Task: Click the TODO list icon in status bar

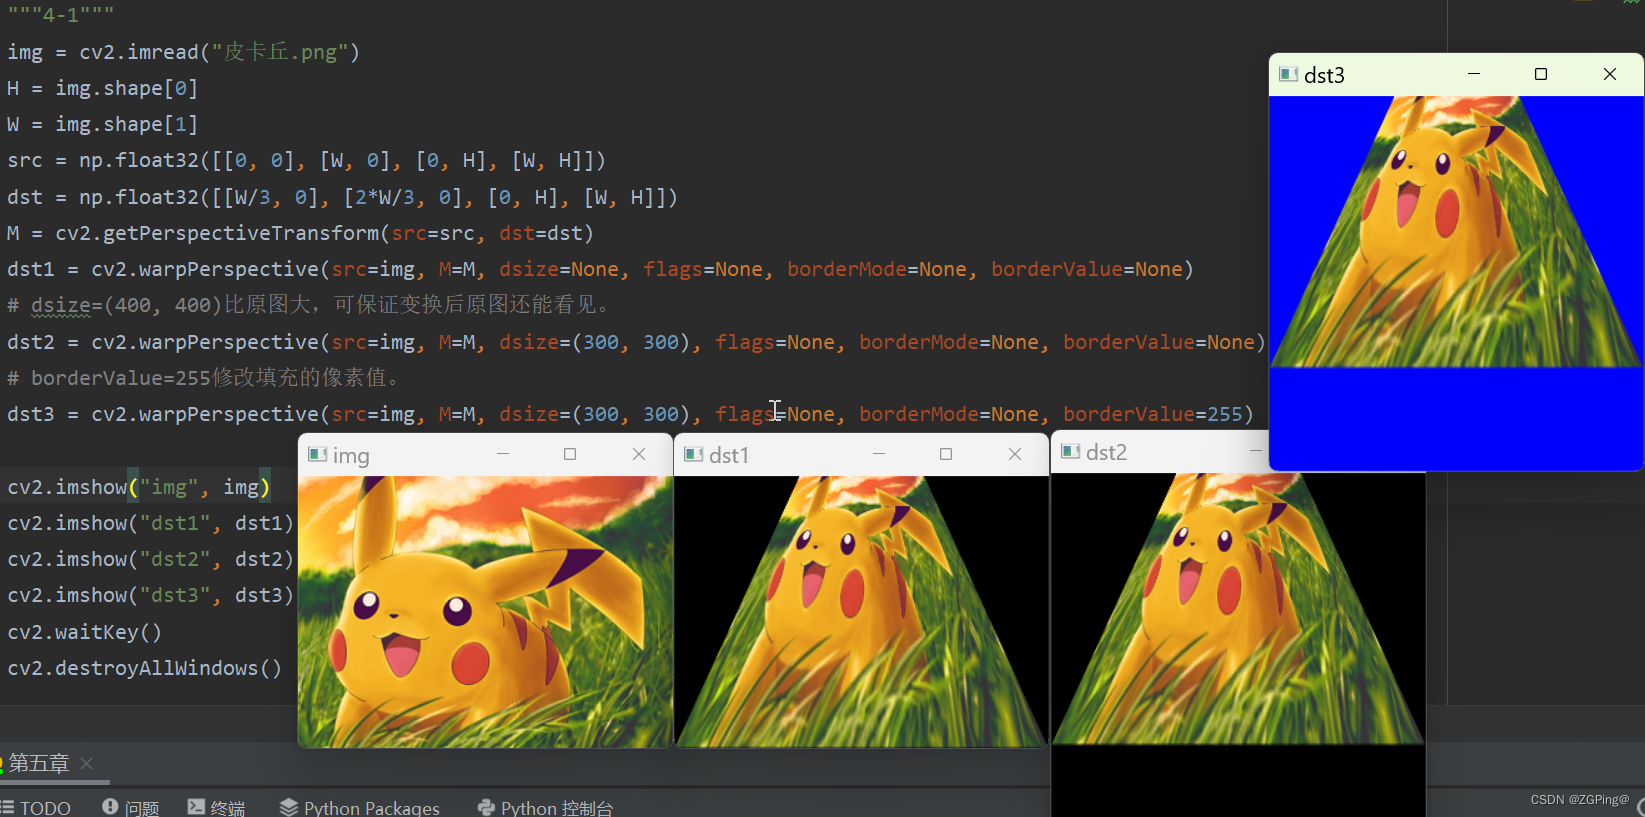Action: (7, 807)
